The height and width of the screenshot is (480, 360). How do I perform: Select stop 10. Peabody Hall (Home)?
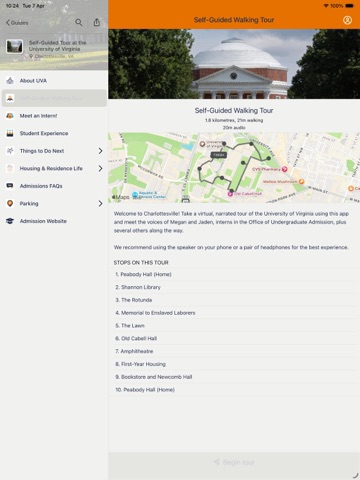pos(234,390)
